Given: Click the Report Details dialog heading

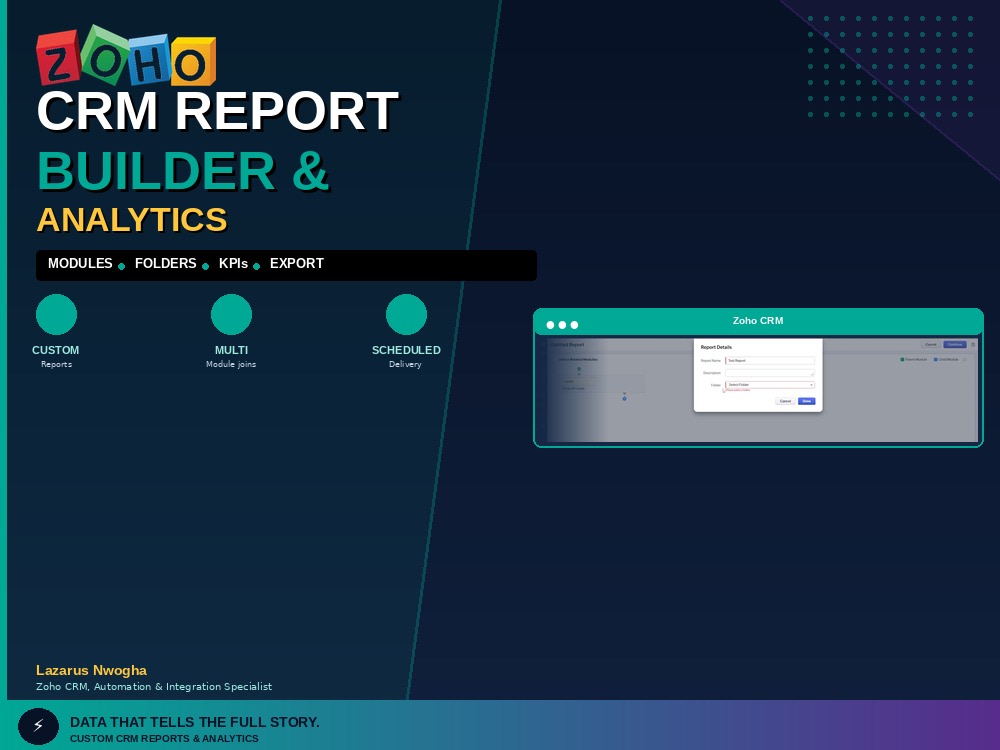Looking at the screenshot, I should tap(716, 348).
